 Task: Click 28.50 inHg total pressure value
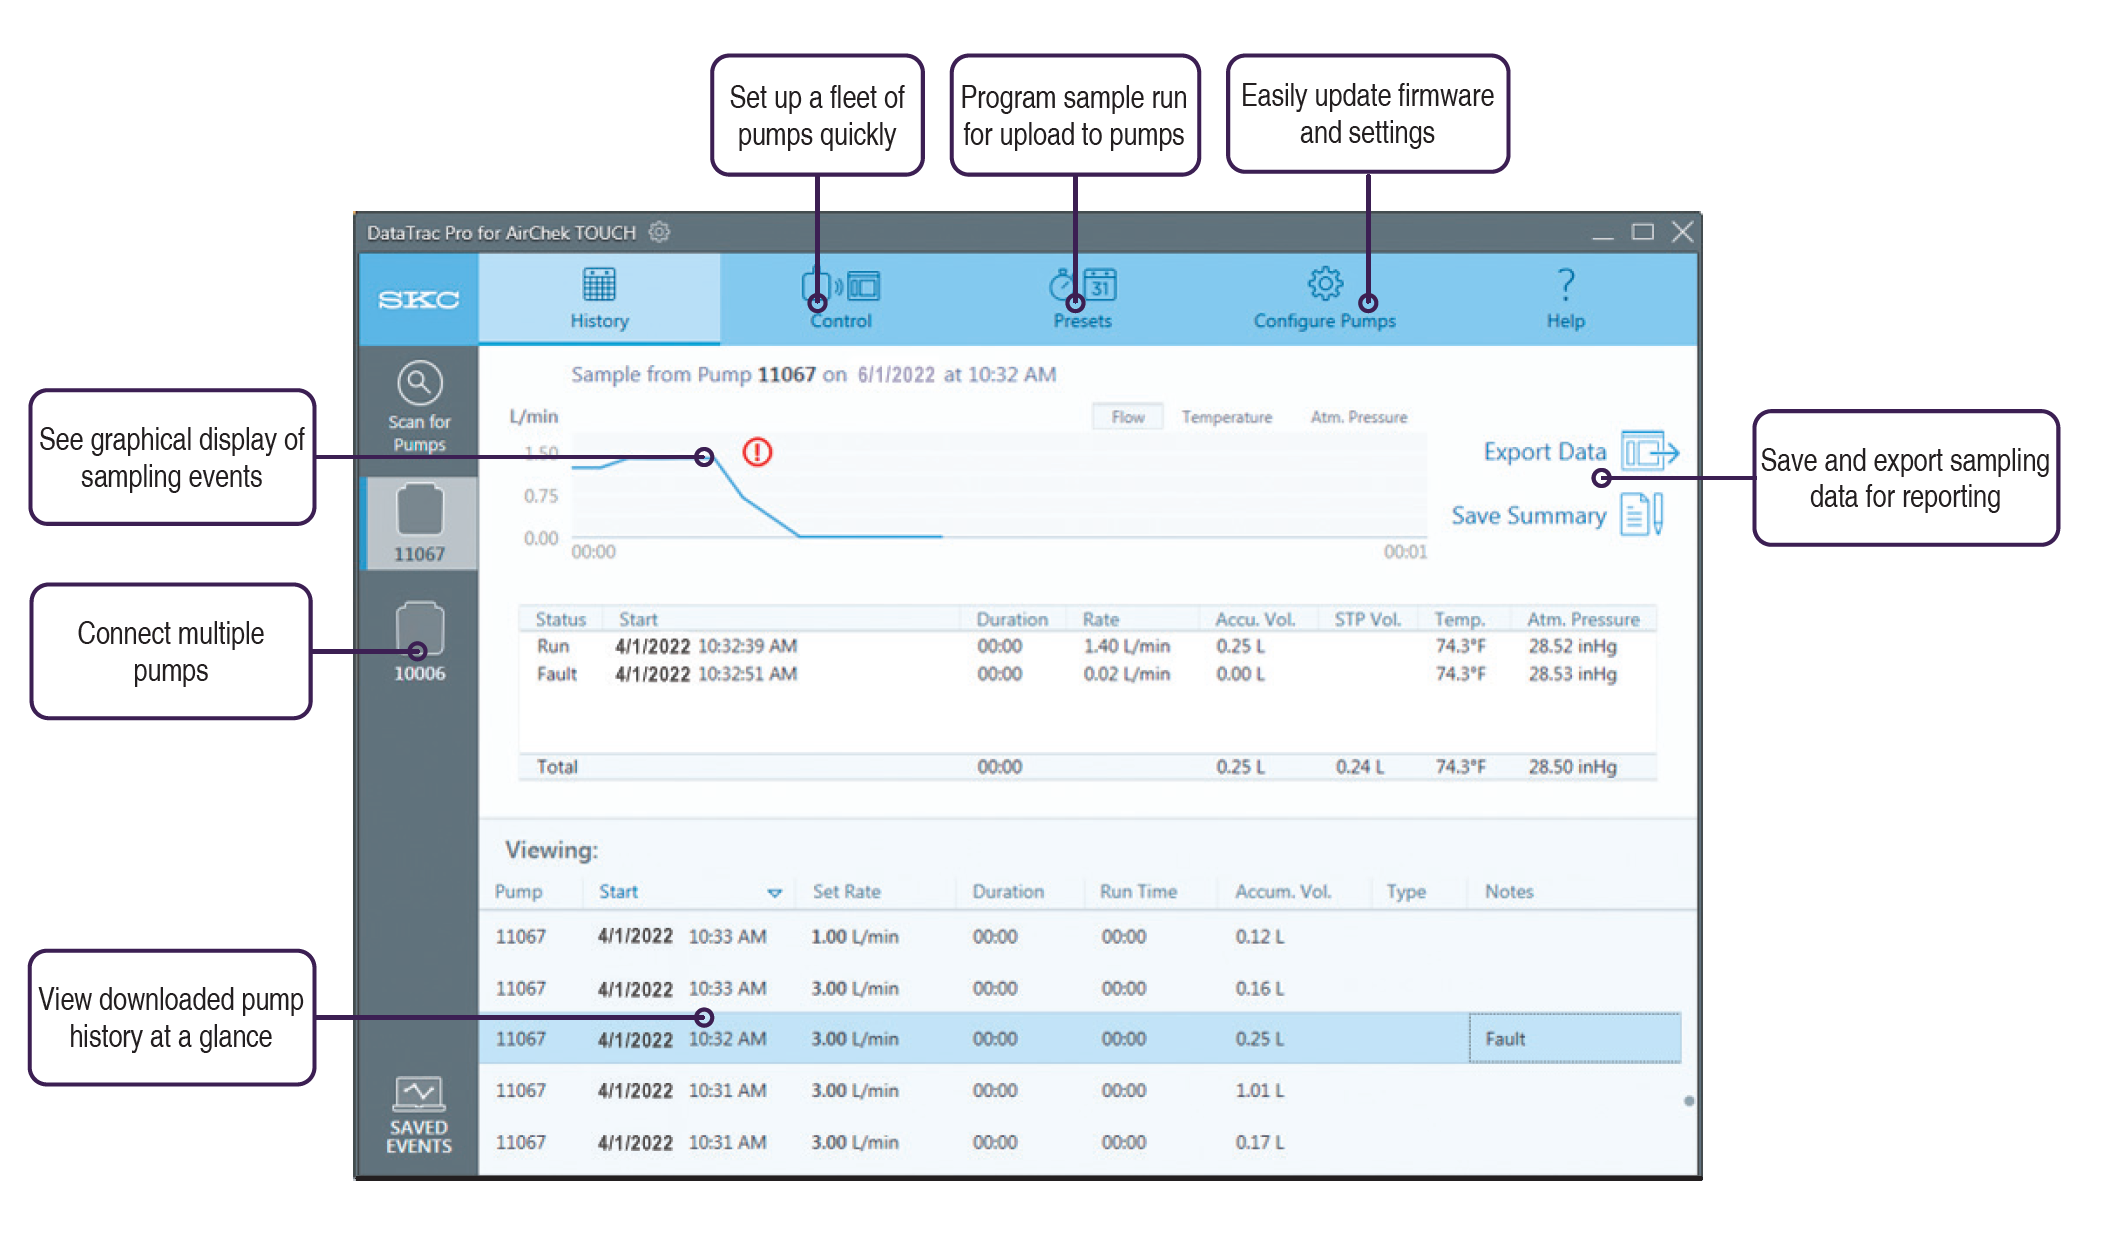(x=1572, y=767)
